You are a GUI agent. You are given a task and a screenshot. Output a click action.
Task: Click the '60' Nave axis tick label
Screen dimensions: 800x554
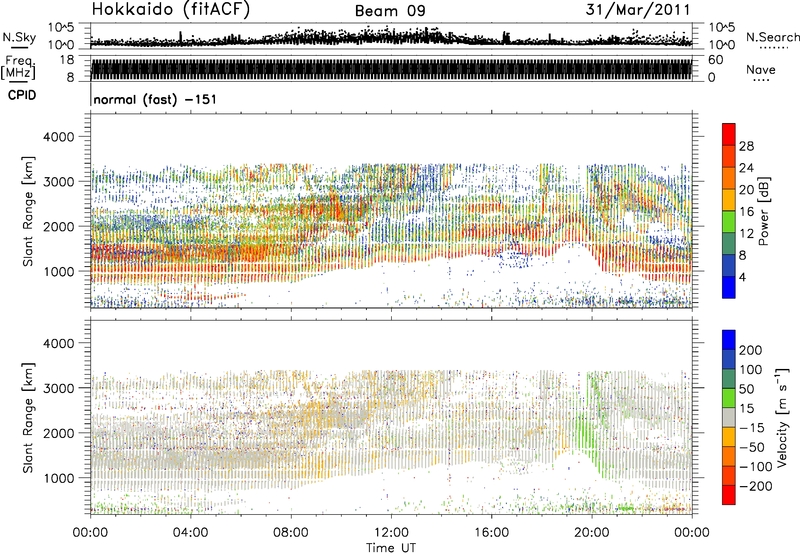click(715, 60)
